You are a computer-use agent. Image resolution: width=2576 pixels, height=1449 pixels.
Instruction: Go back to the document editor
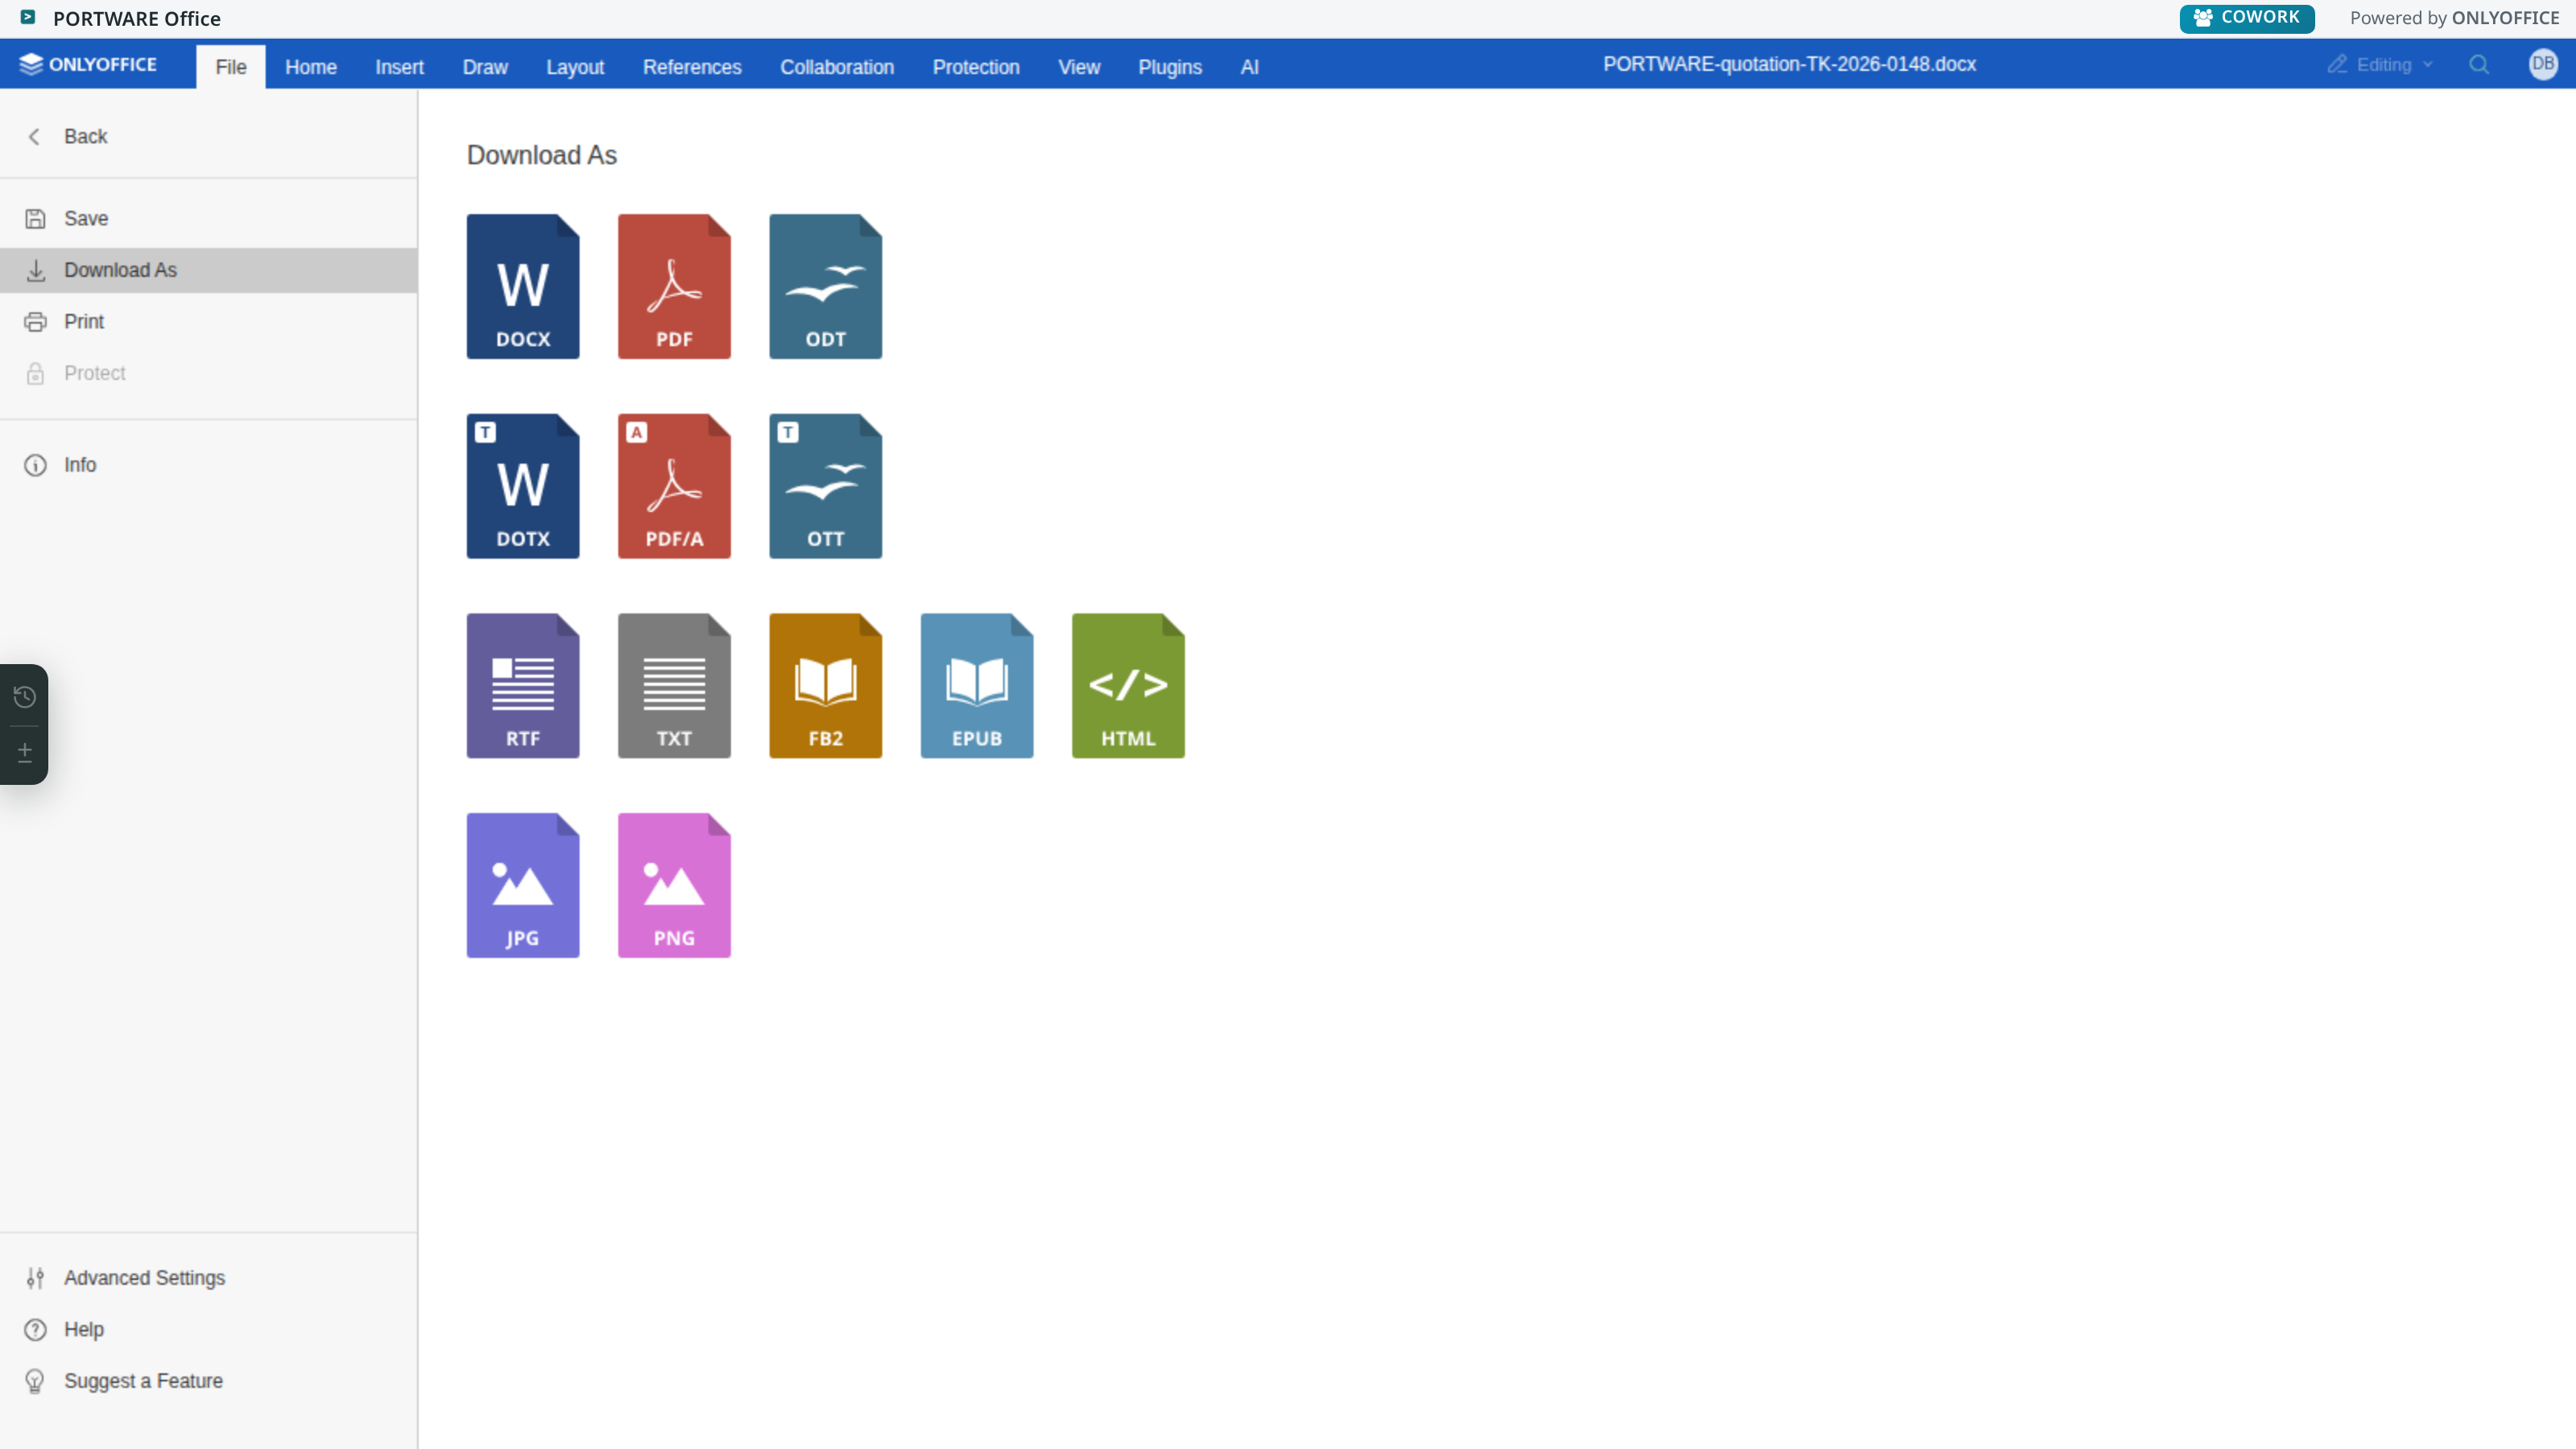[x=208, y=137]
